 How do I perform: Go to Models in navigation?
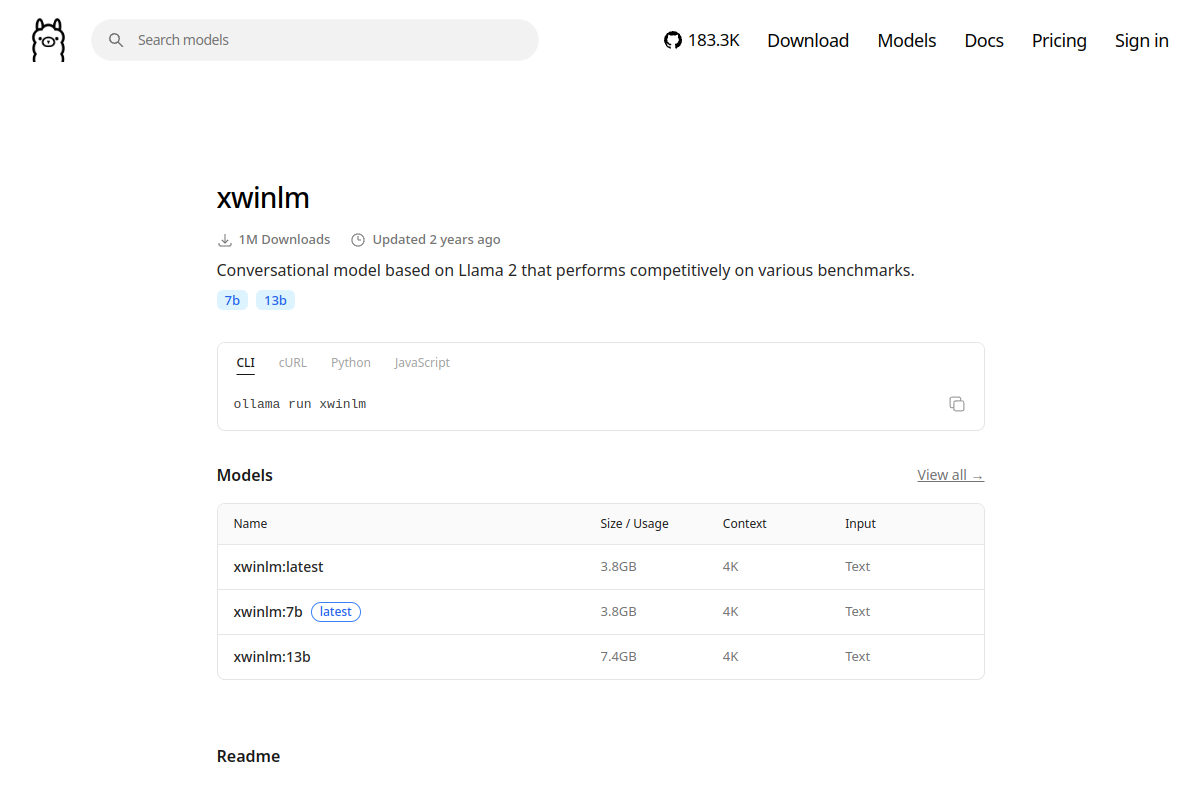point(907,40)
